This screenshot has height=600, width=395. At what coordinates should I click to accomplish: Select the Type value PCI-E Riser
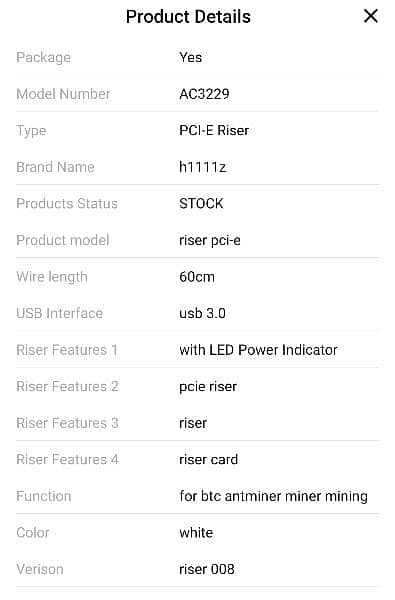214,130
